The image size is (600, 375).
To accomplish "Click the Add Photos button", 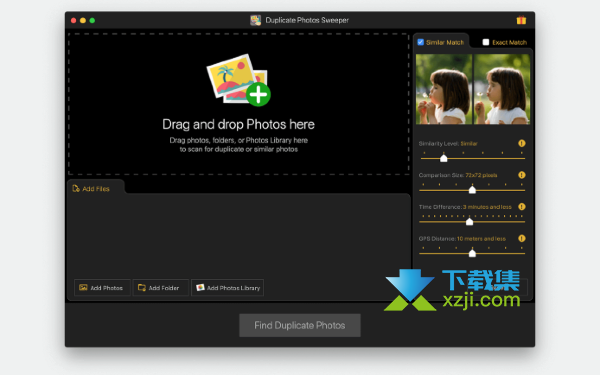I will pos(102,287).
